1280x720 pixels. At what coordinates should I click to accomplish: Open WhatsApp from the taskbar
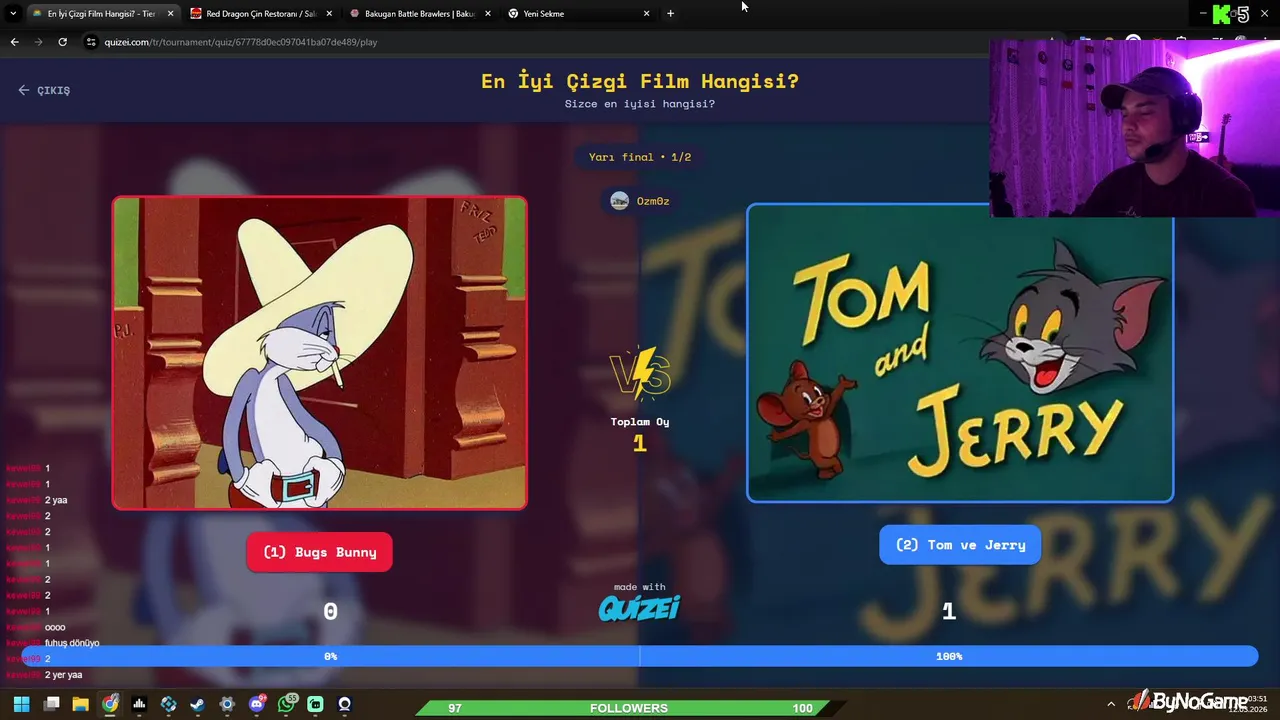(287, 704)
